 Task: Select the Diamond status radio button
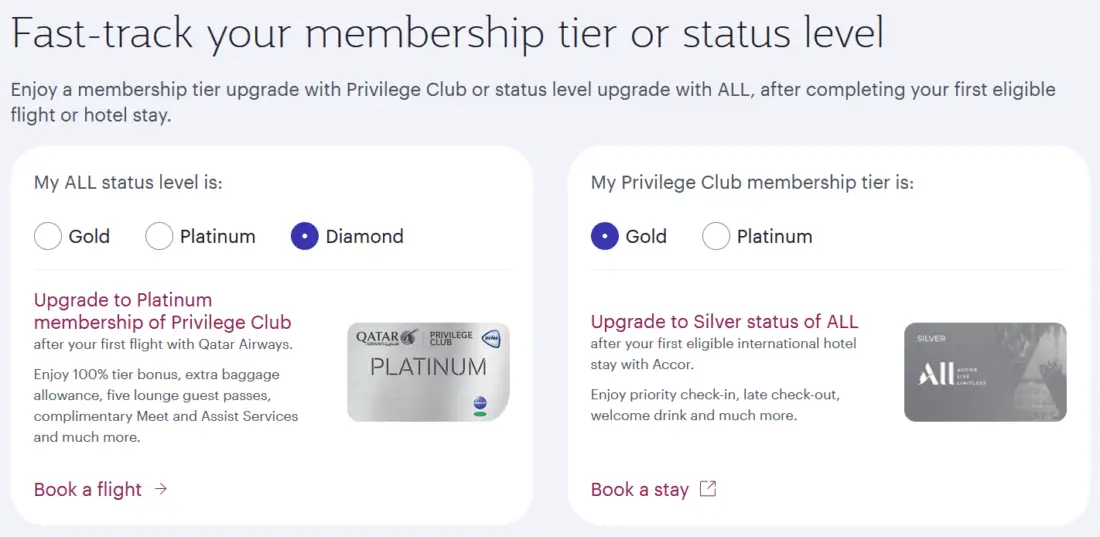(305, 237)
